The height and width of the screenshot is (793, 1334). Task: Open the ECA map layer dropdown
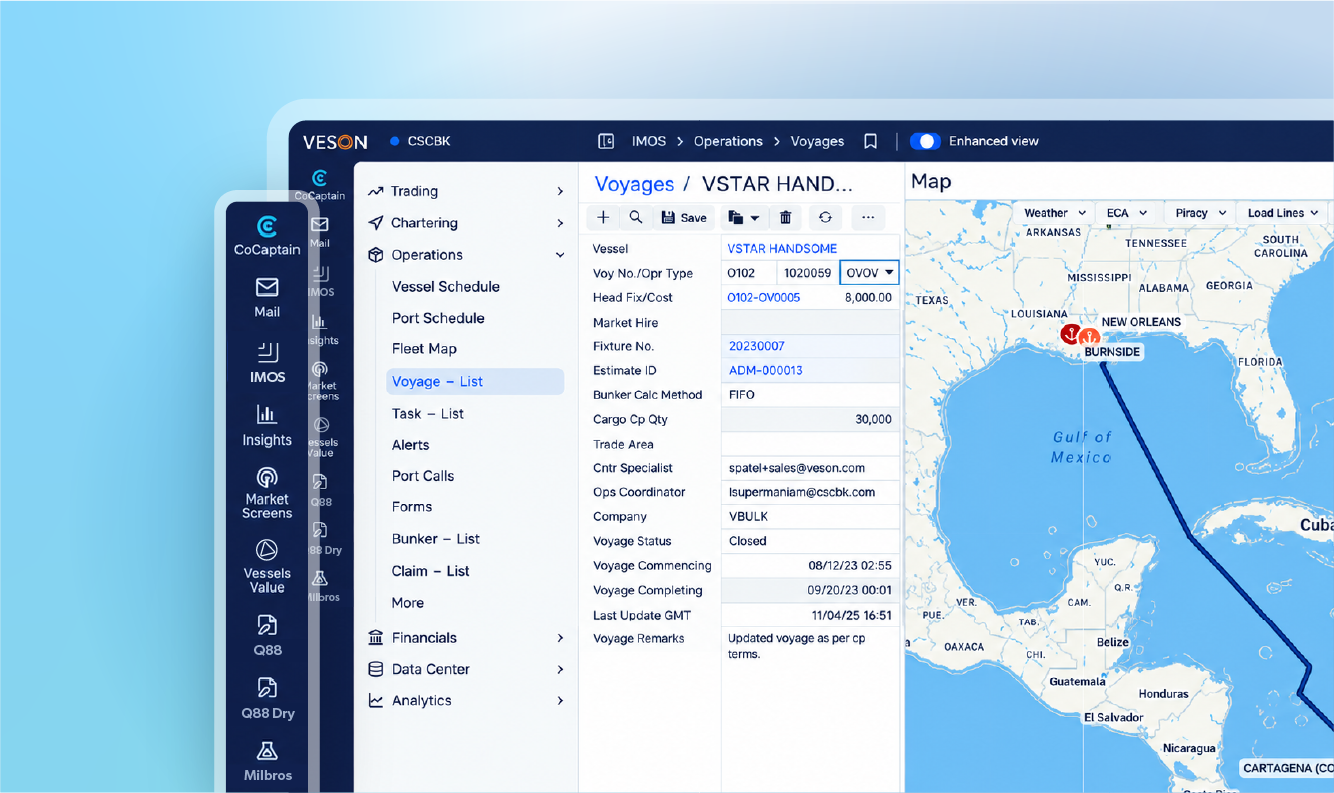[1127, 213]
